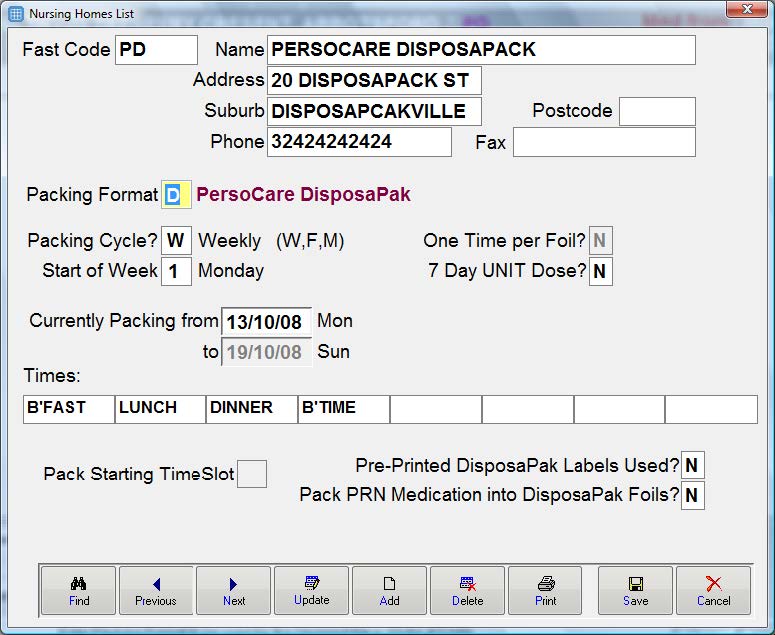Select the B'FAST time slot cell
This screenshot has height=635, width=775.
(69, 409)
